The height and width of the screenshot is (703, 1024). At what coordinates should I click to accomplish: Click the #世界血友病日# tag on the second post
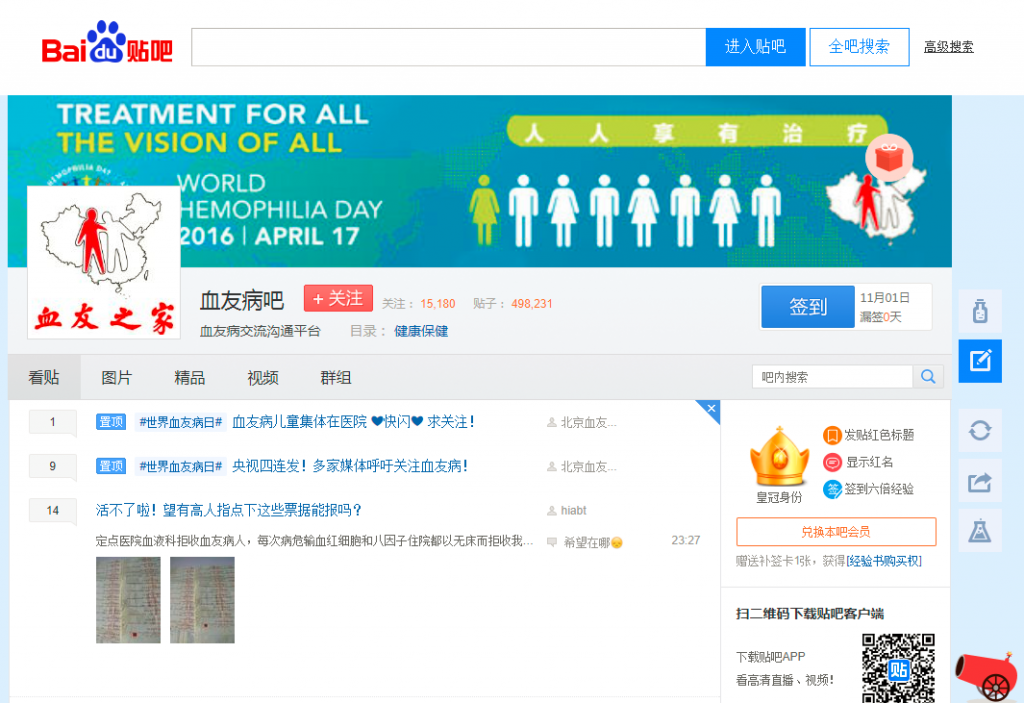click(x=180, y=466)
